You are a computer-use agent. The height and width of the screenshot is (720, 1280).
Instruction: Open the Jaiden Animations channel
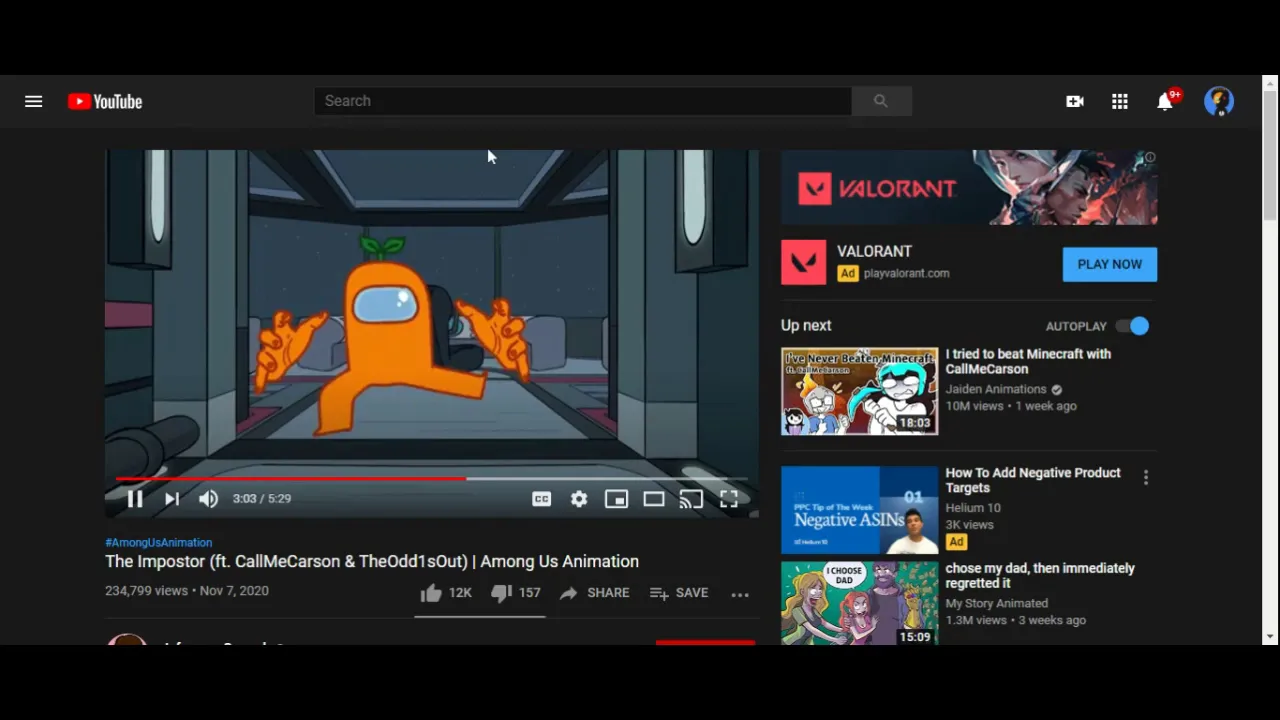tap(996, 389)
